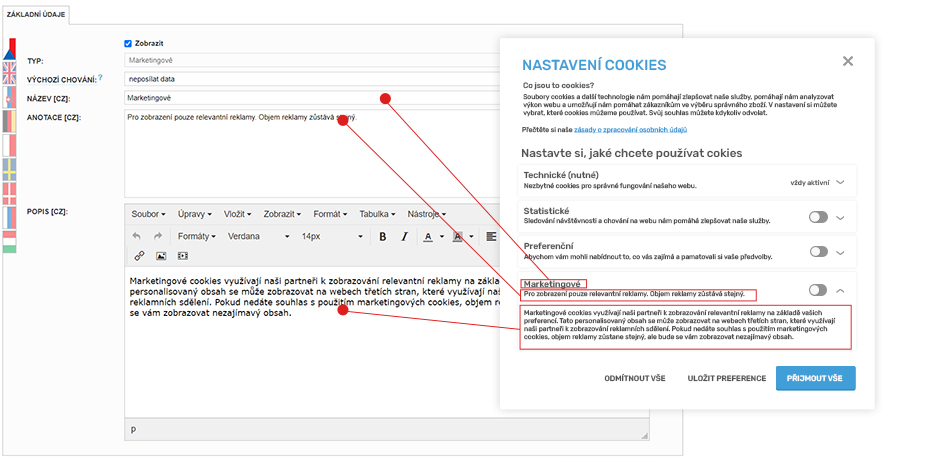Screen dimensions: 950x462
Task: Click the 'vždy aktivní' label
Action: 809,182
